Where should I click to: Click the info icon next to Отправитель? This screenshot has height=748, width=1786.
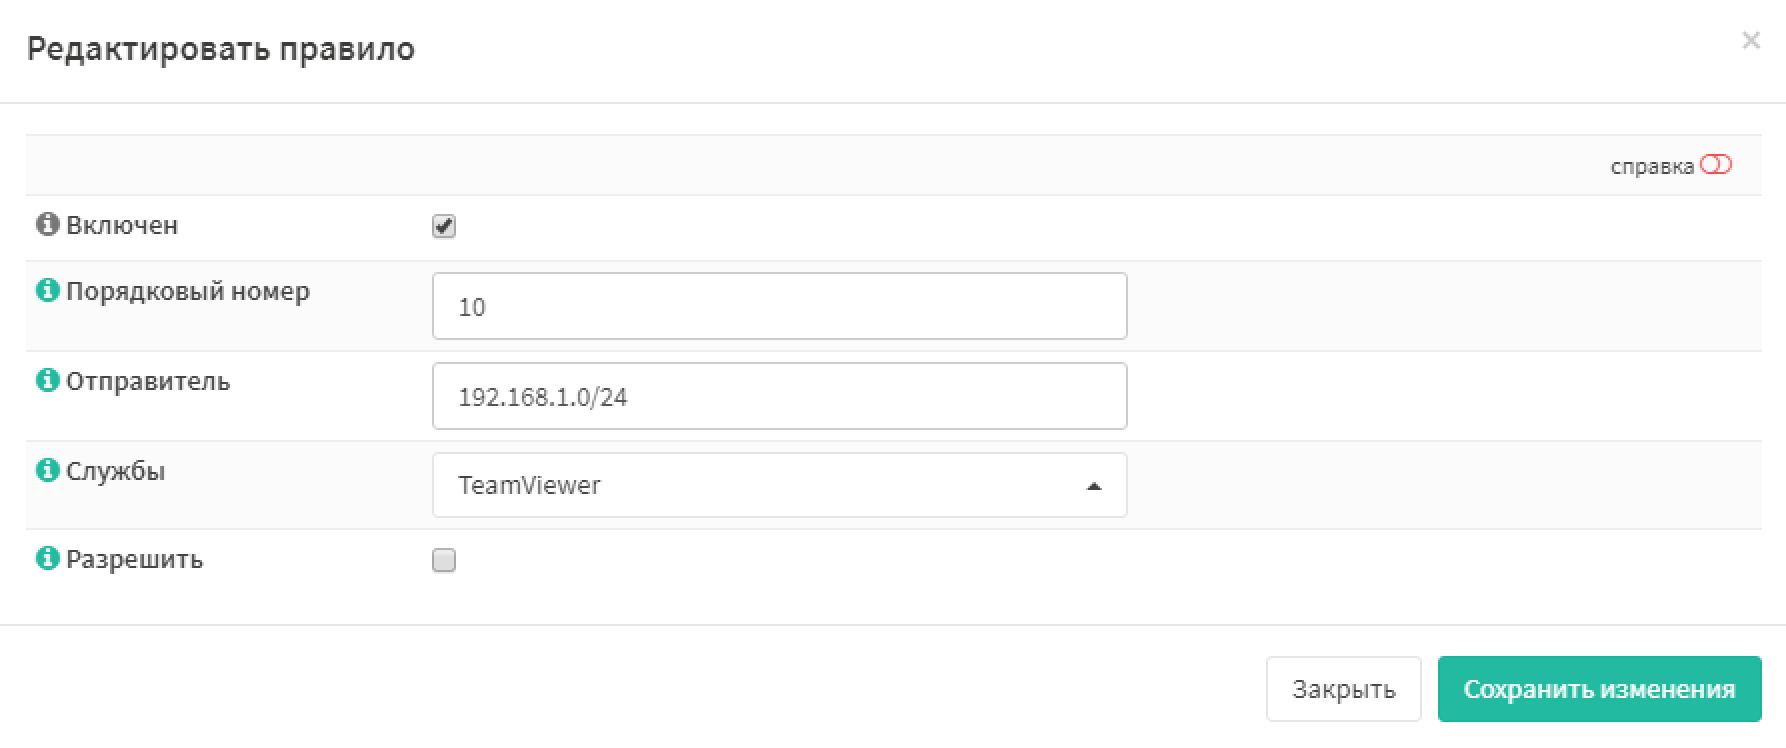tap(47, 381)
